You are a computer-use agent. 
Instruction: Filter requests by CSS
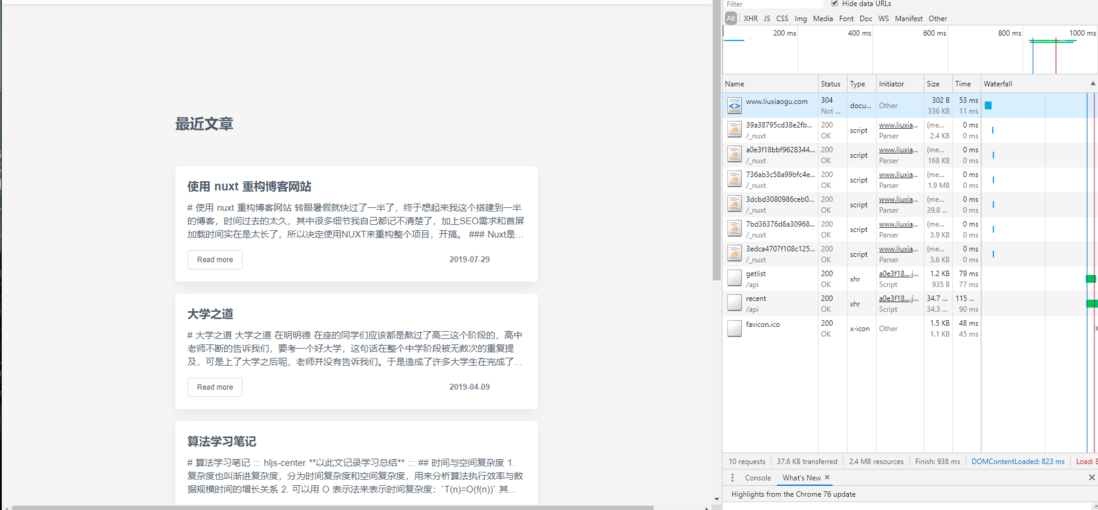(782, 18)
